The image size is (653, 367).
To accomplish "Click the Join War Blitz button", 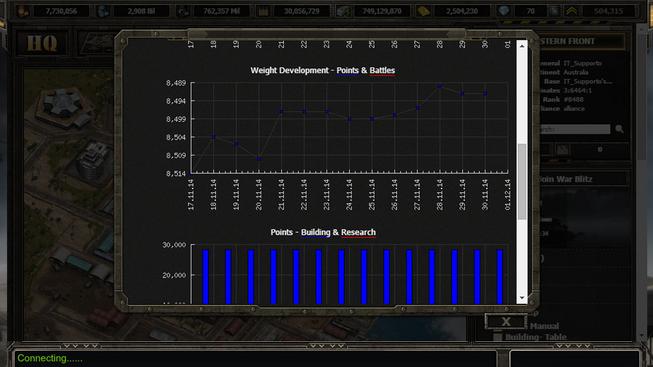I will 582,179.
